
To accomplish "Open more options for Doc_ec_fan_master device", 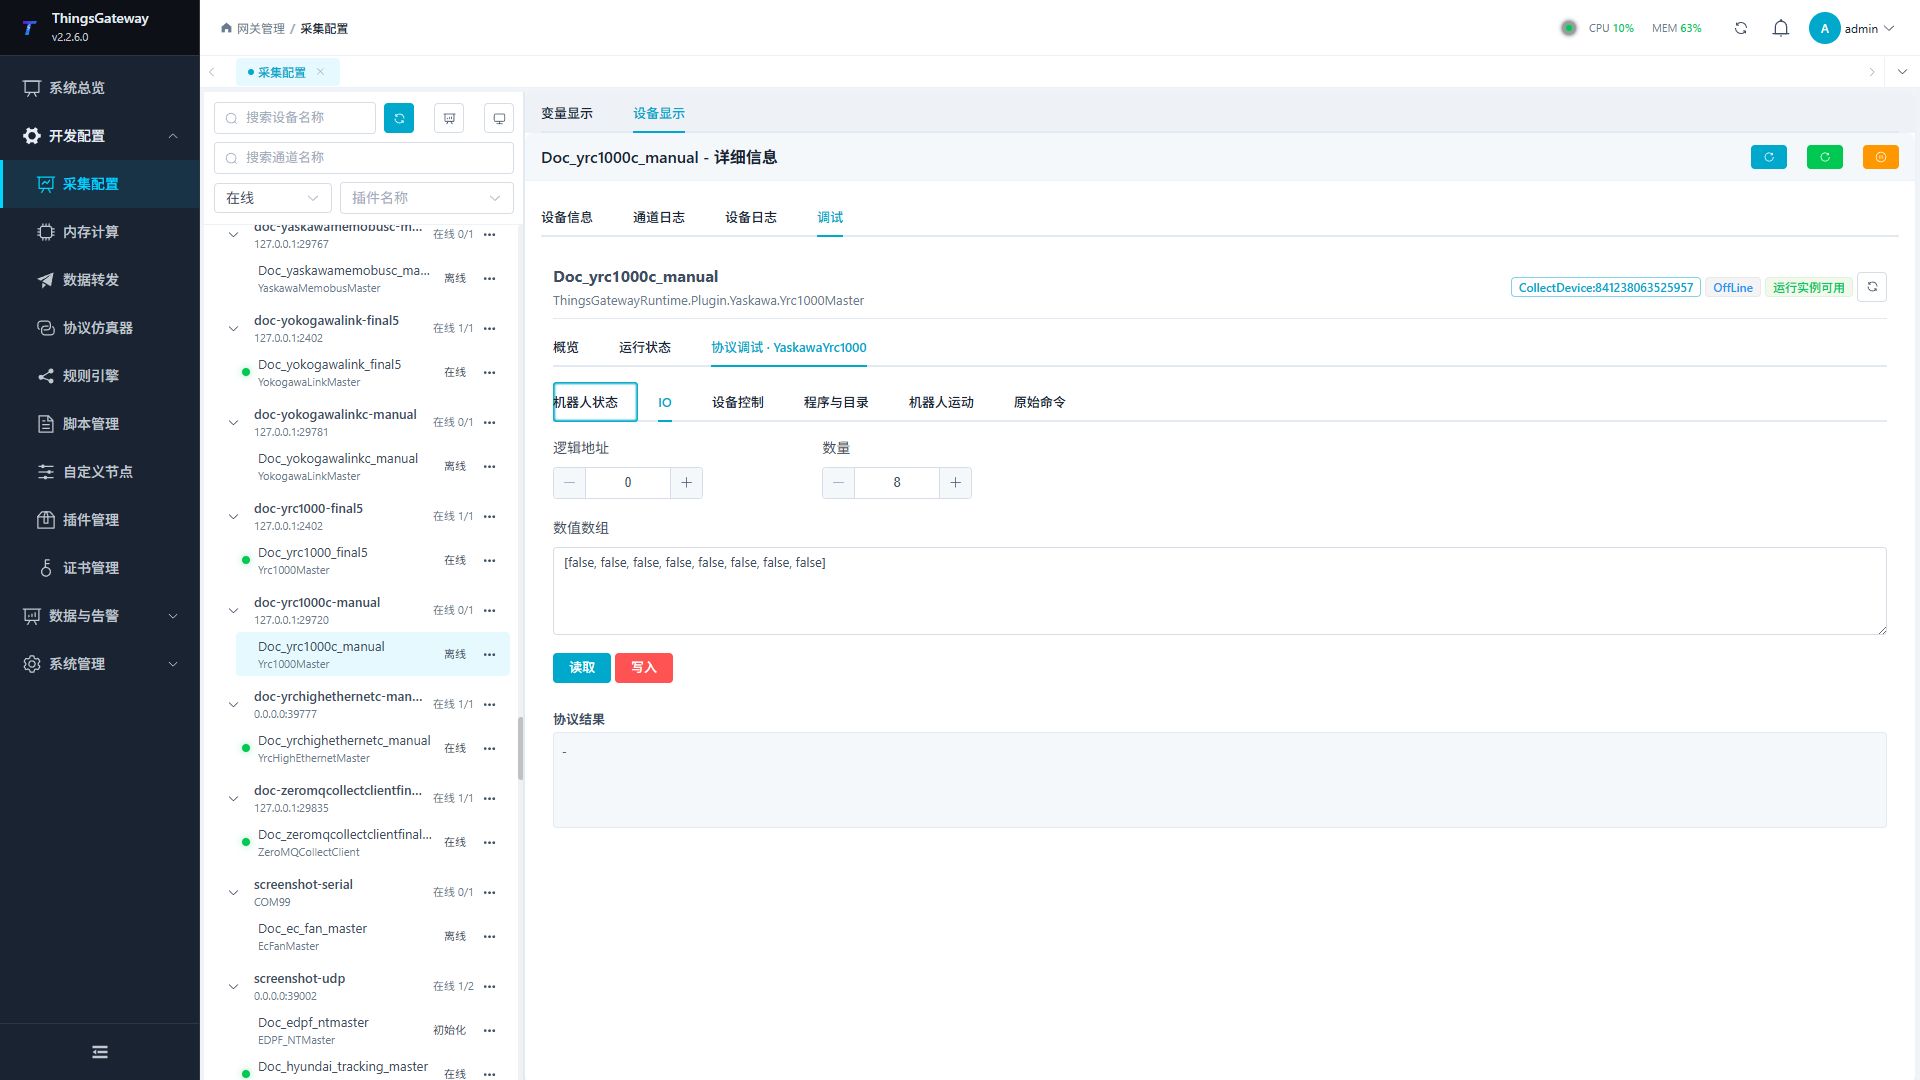I will click(489, 936).
